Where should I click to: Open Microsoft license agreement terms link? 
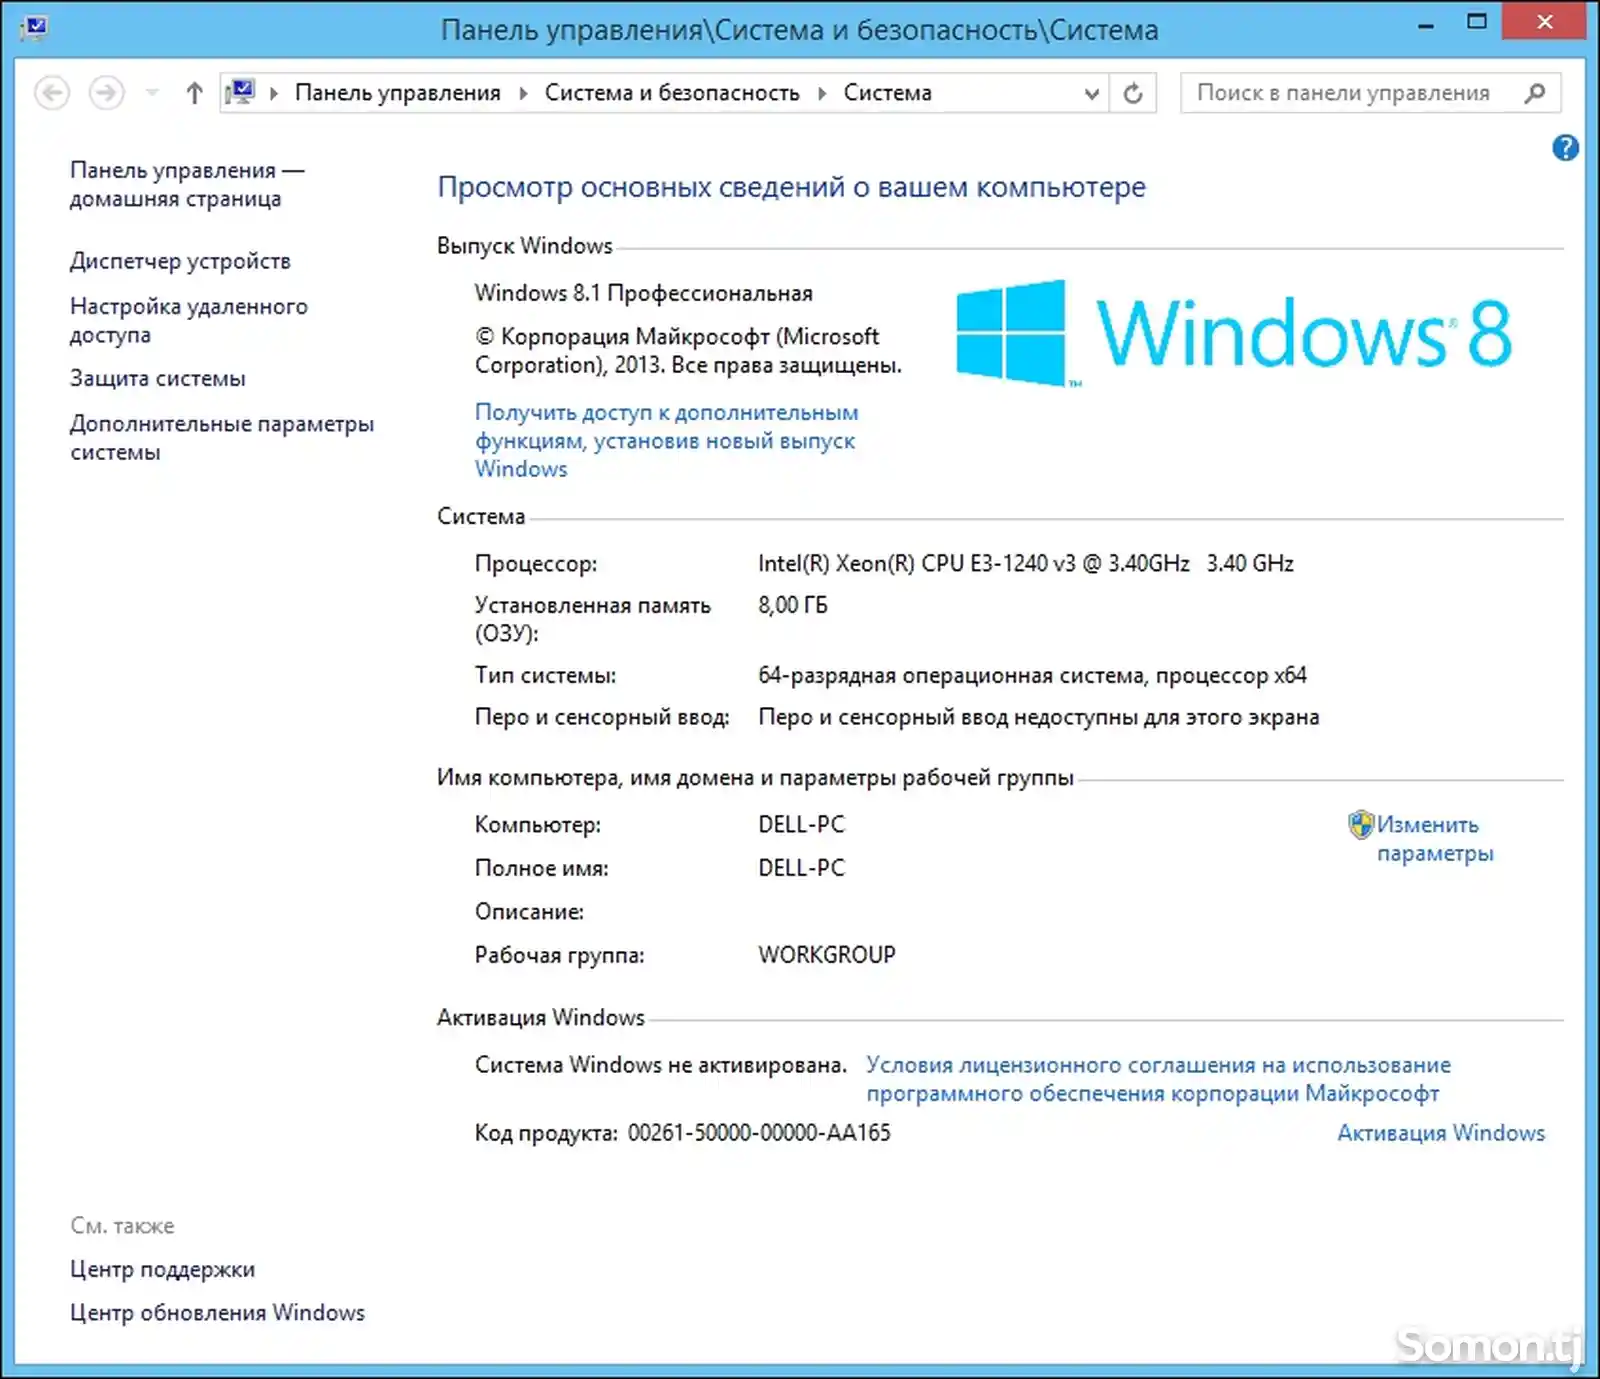(x=1158, y=1079)
